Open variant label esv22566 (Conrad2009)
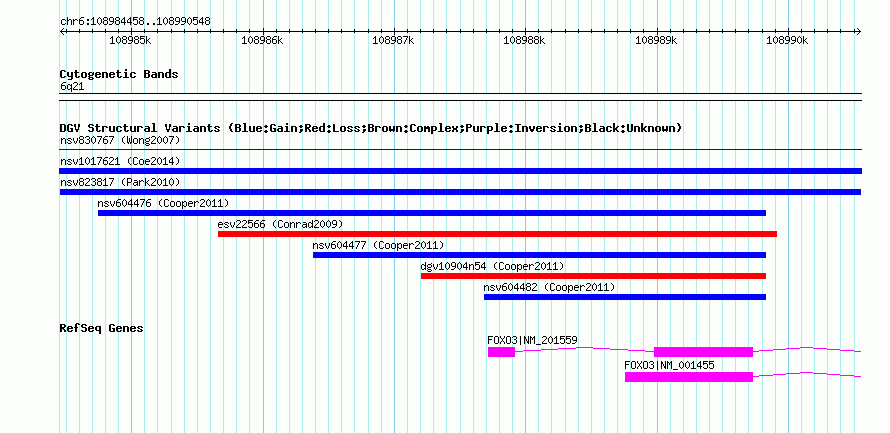Viewport: 890px width, 433px height. [280, 224]
